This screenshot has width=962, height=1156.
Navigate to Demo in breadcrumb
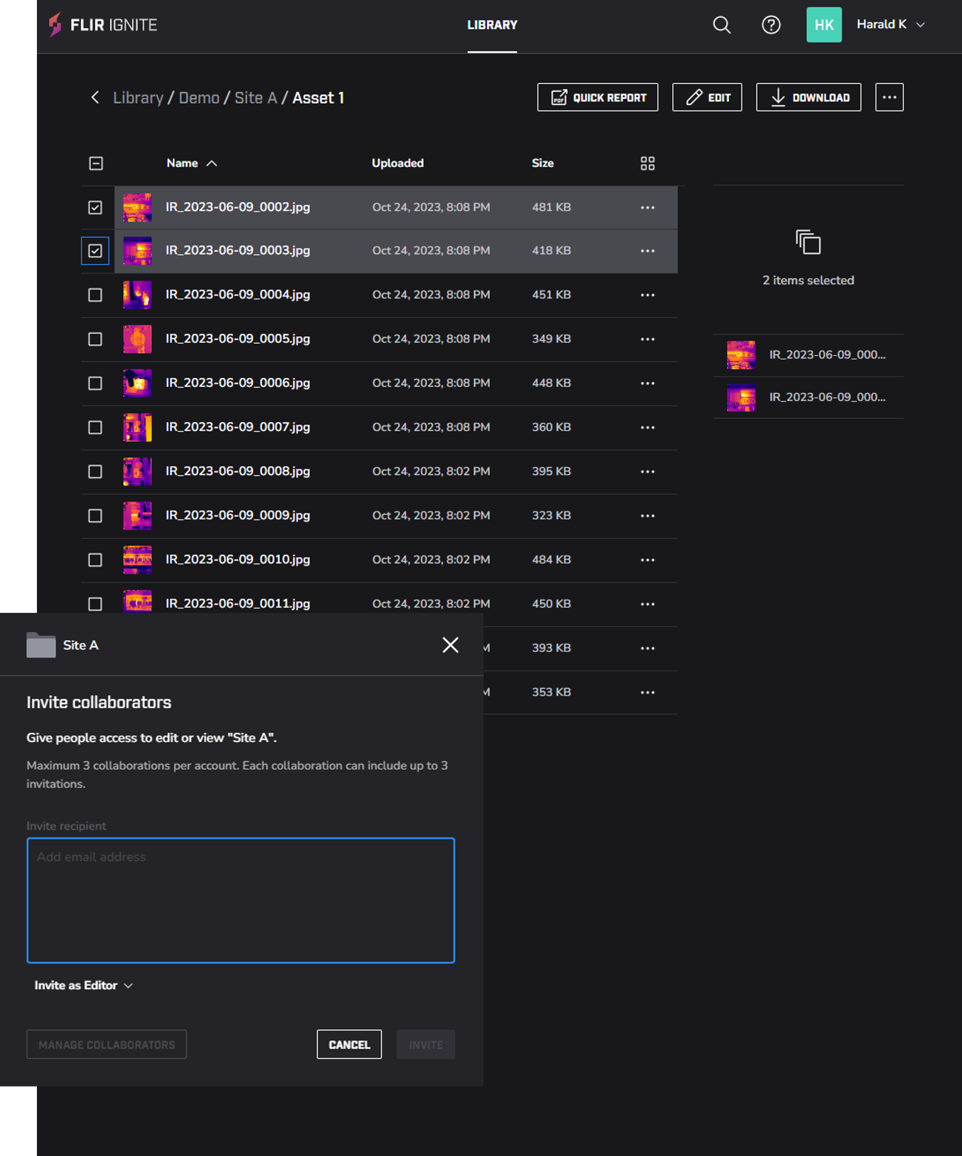pyautogui.click(x=199, y=98)
